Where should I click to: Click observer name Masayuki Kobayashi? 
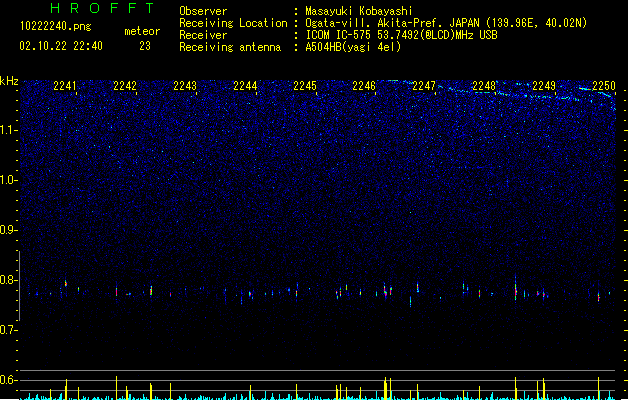coord(359,11)
